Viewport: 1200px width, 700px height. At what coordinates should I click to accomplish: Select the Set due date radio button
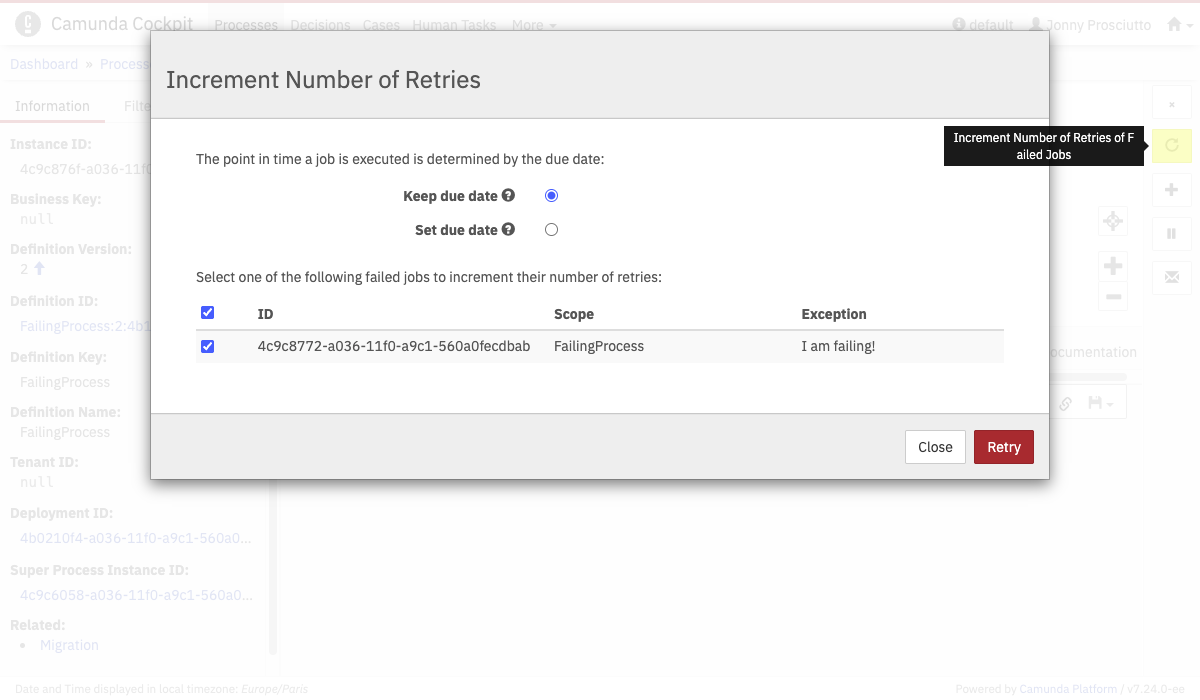pyautogui.click(x=551, y=230)
